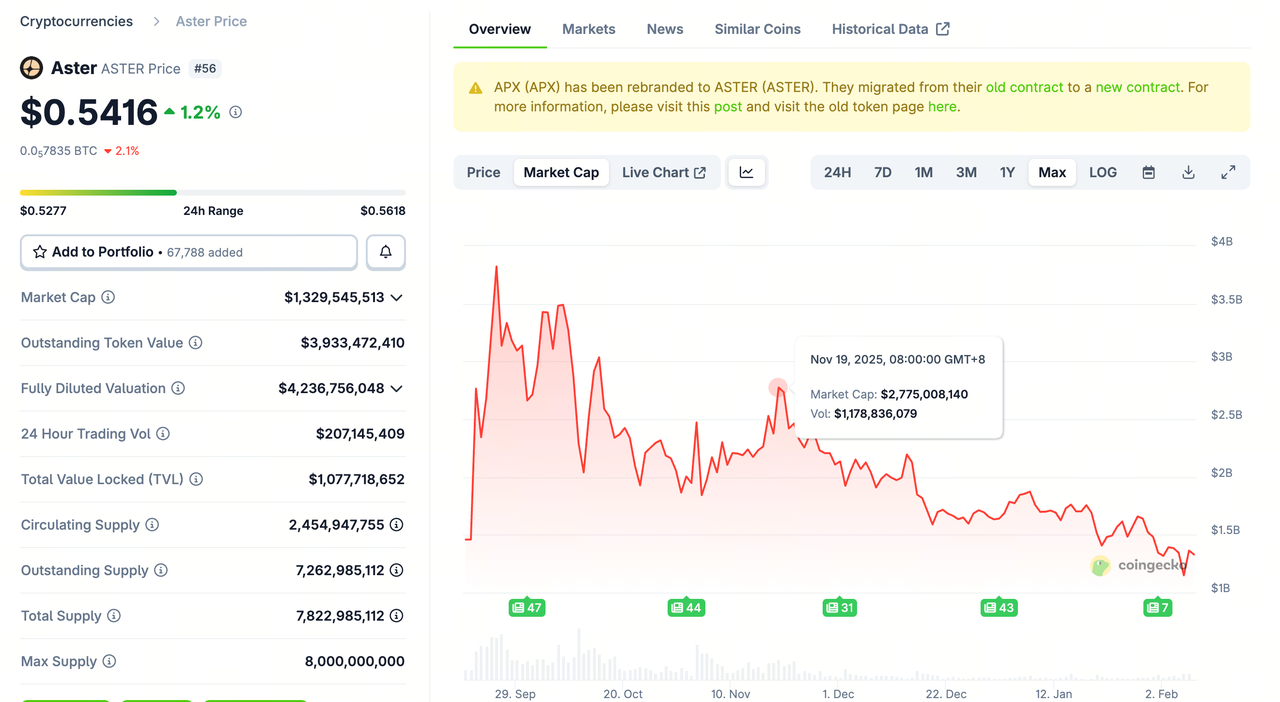The height and width of the screenshot is (702, 1280).
Task: Click the 24h Range progress bar
Action: tap(213, 191)
